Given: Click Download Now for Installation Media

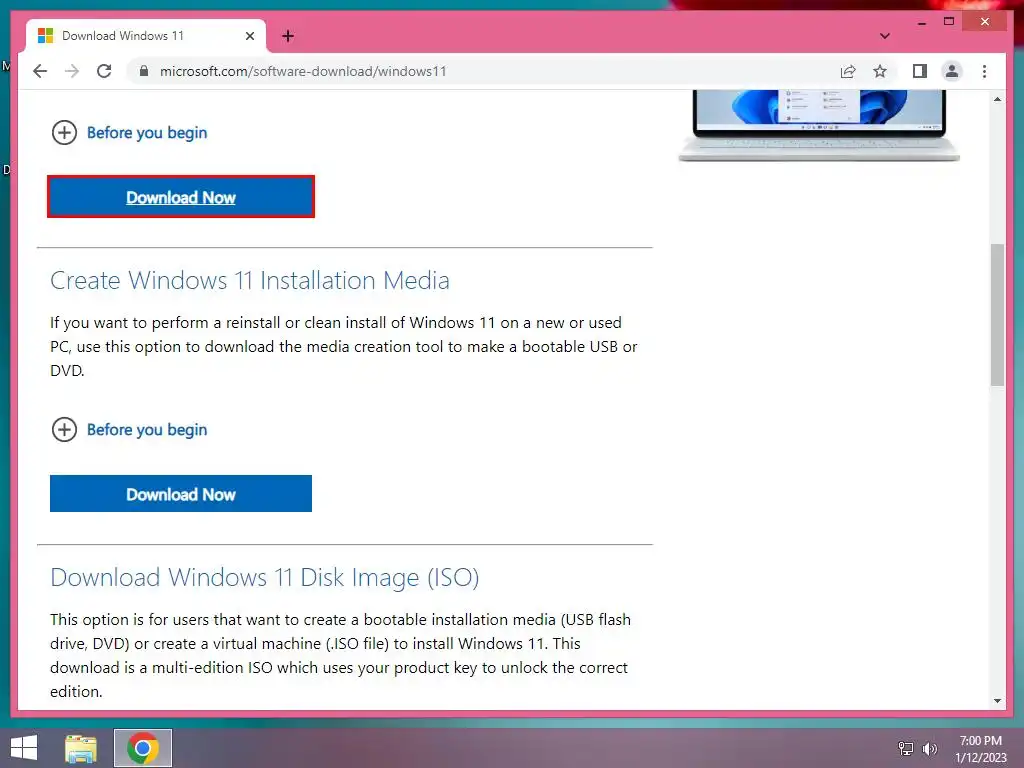Looking at the screenshot, I should click(x=181, y=494).
